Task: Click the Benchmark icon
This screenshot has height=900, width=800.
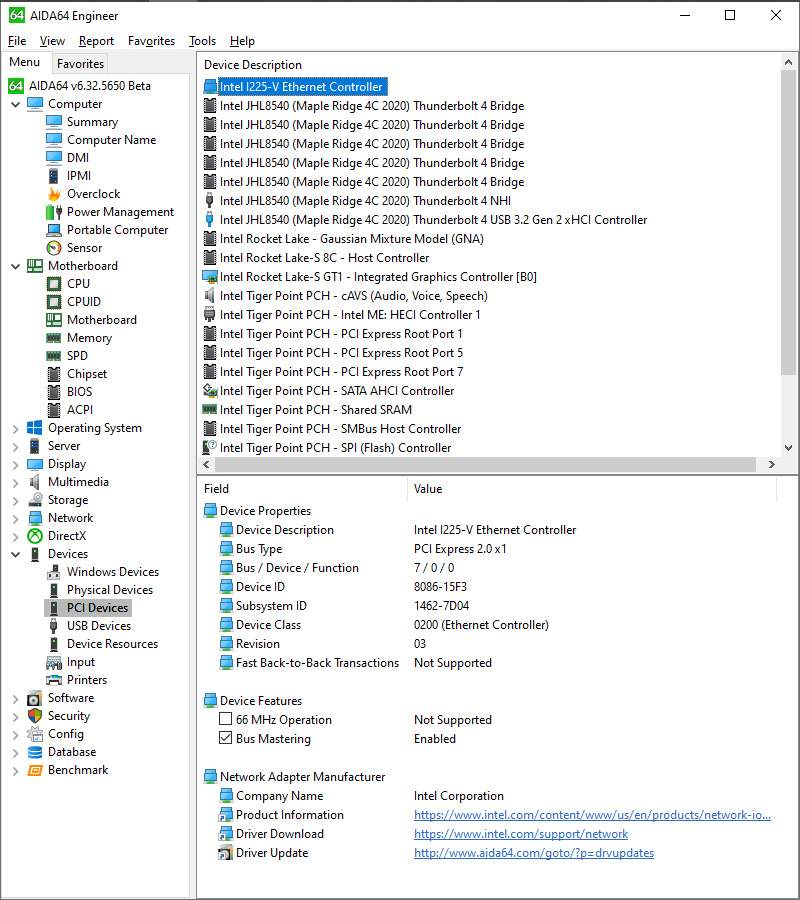Action: [x=35, y=770]
